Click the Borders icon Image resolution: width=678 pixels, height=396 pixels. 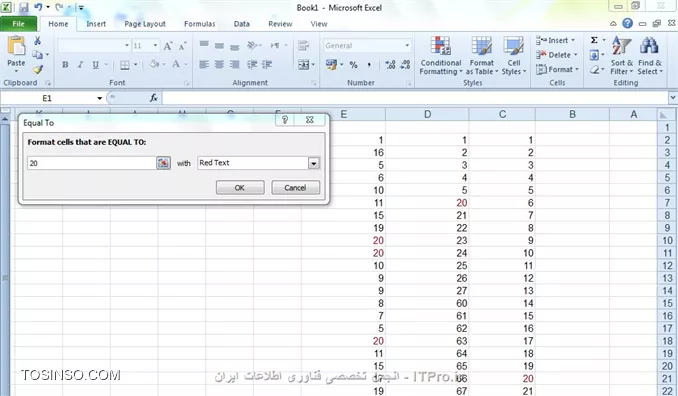click(x=125, y=65)
